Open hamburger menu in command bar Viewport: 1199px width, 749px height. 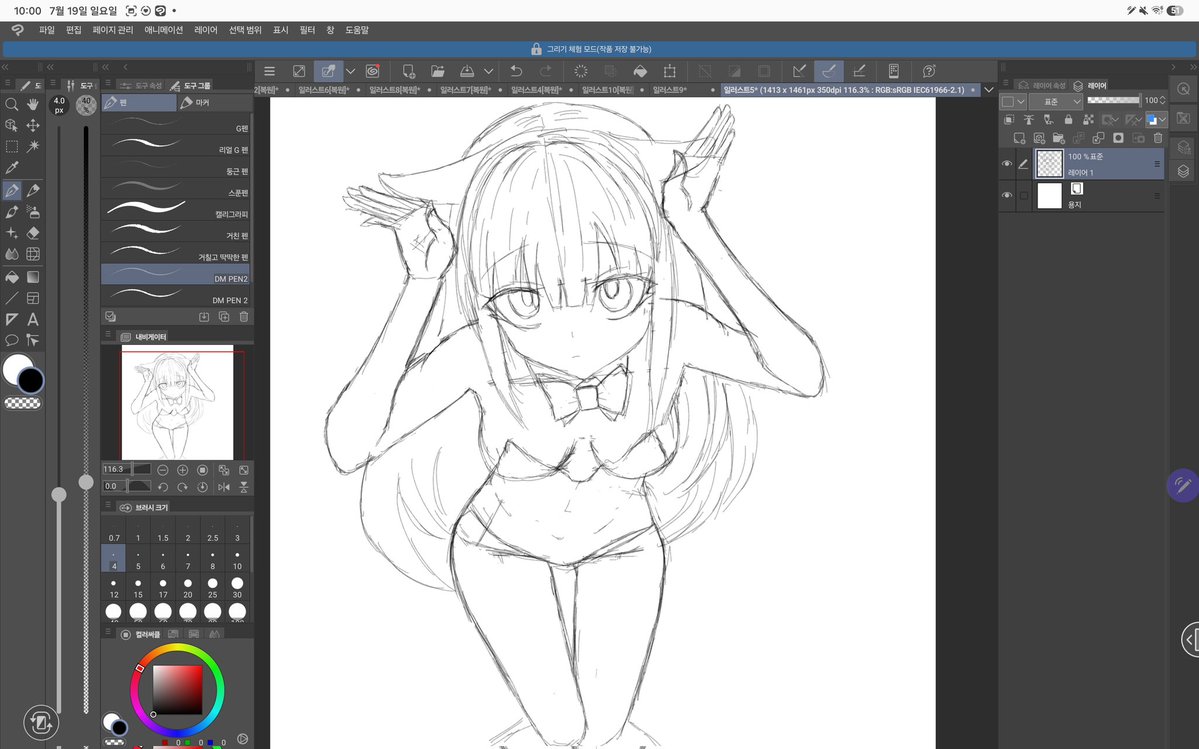tap(269, 71)
